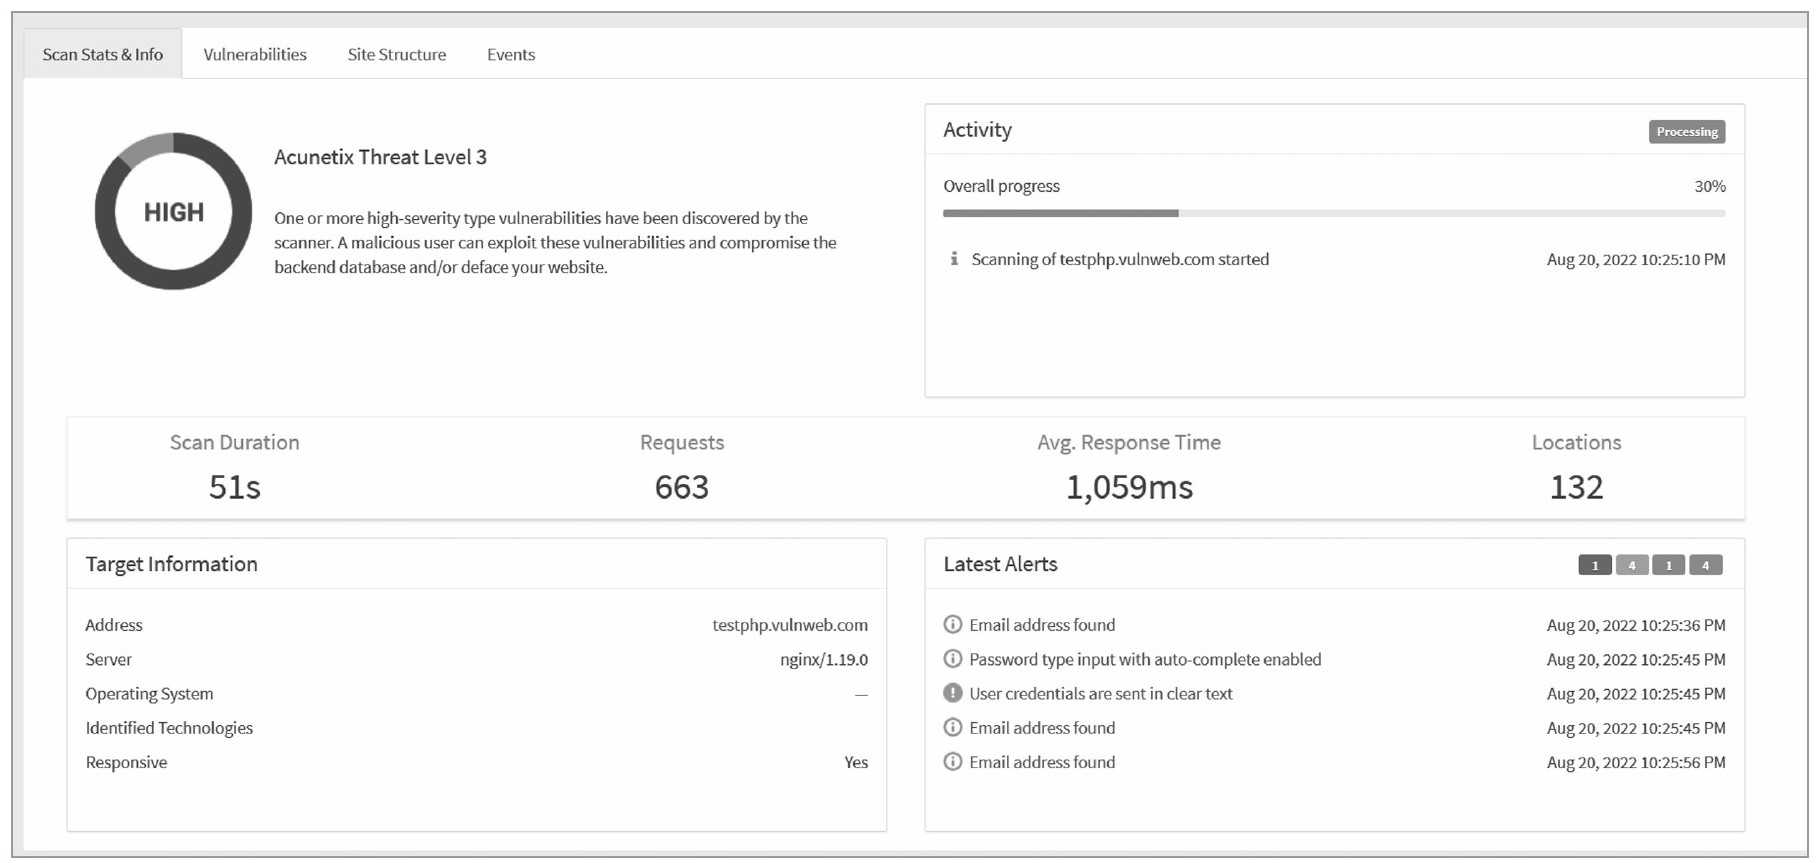Screen dimensions: 1817x863
Task: Click the medium severity count badge showing 4
Action: [x=1632, y=565]
